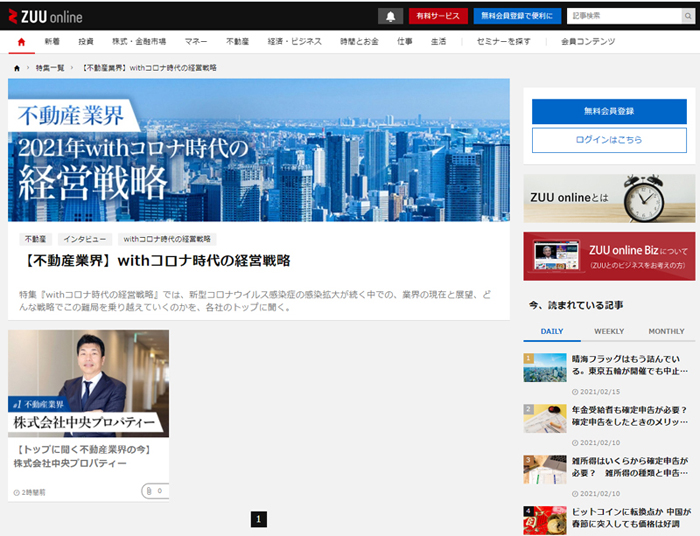Open the トップに聞く不動産業界の今 article title

tap(83, 456)
